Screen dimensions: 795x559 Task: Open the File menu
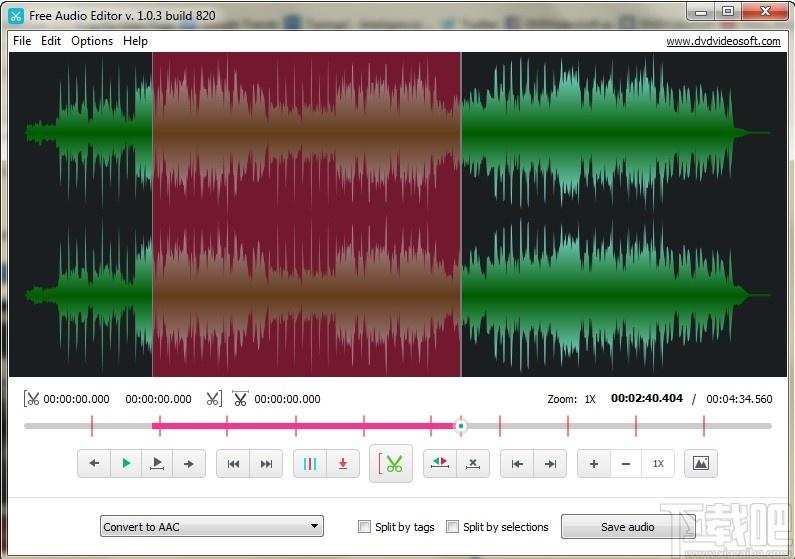click(22, 41)
